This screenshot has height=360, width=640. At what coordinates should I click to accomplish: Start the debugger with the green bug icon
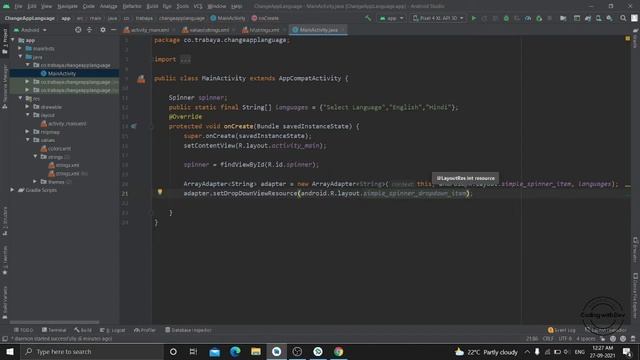pos(506,18)
